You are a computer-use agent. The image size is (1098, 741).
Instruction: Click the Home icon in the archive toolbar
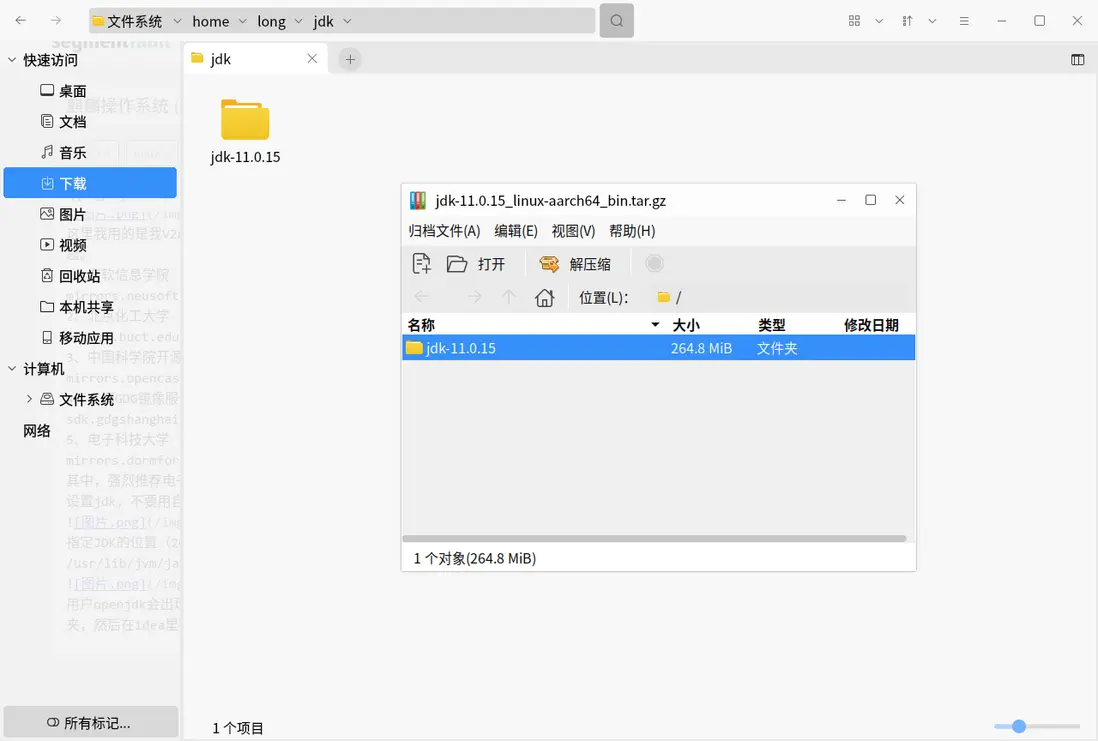[544, 297]
